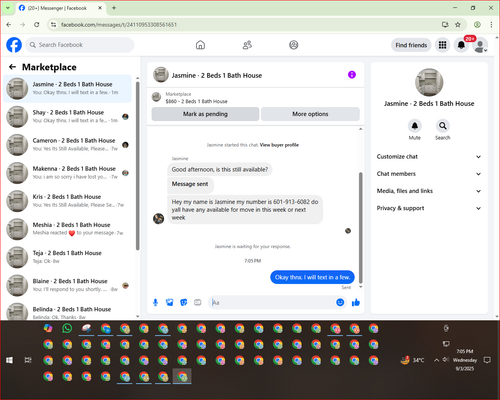Reload the page
The width and height of the screenshot is (500, 400).
[37, 25]
